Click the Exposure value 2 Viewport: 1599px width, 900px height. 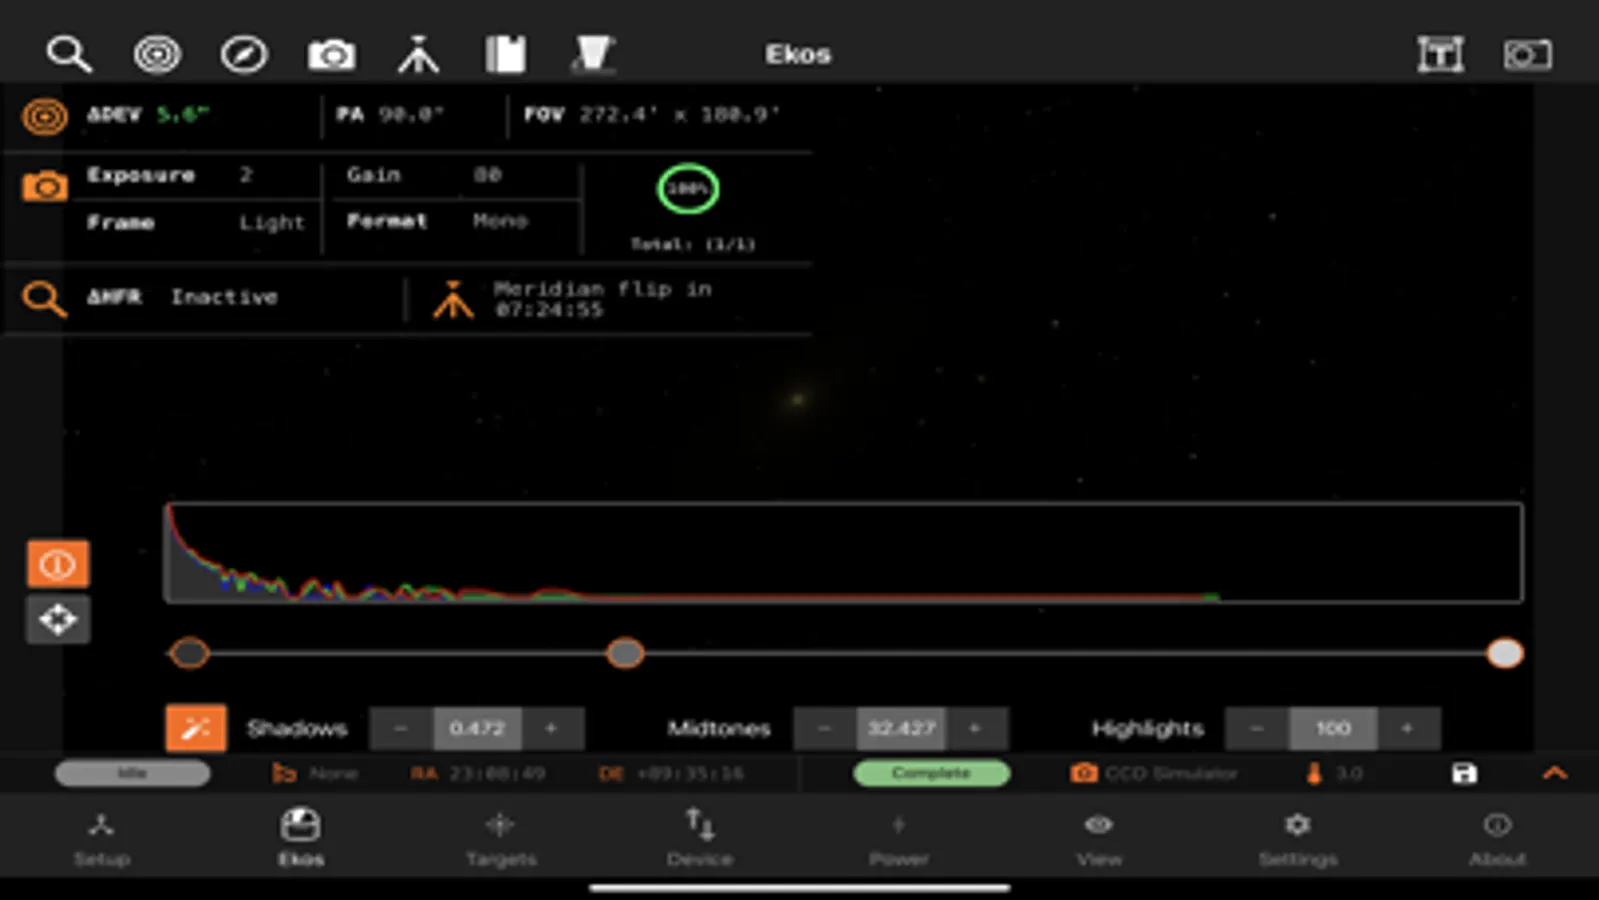point(246,175)
